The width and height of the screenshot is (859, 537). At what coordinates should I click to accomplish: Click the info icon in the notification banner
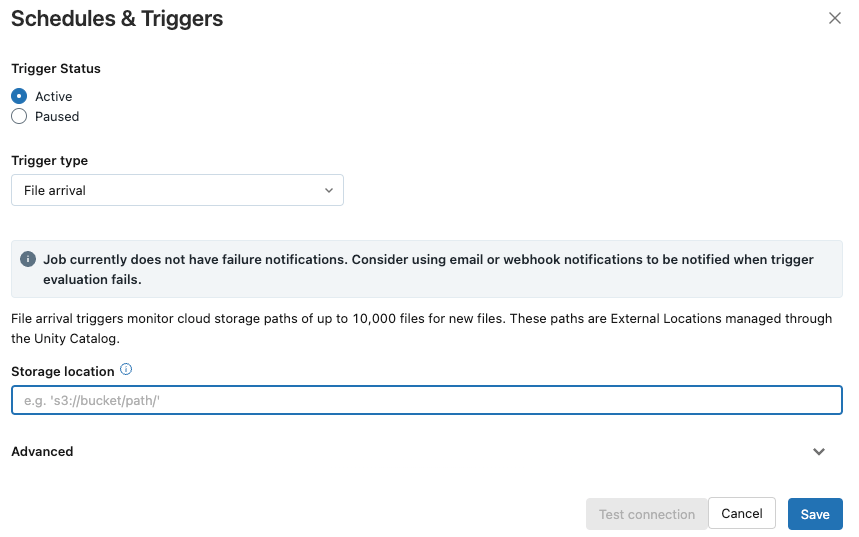click(x=28, y=259)
